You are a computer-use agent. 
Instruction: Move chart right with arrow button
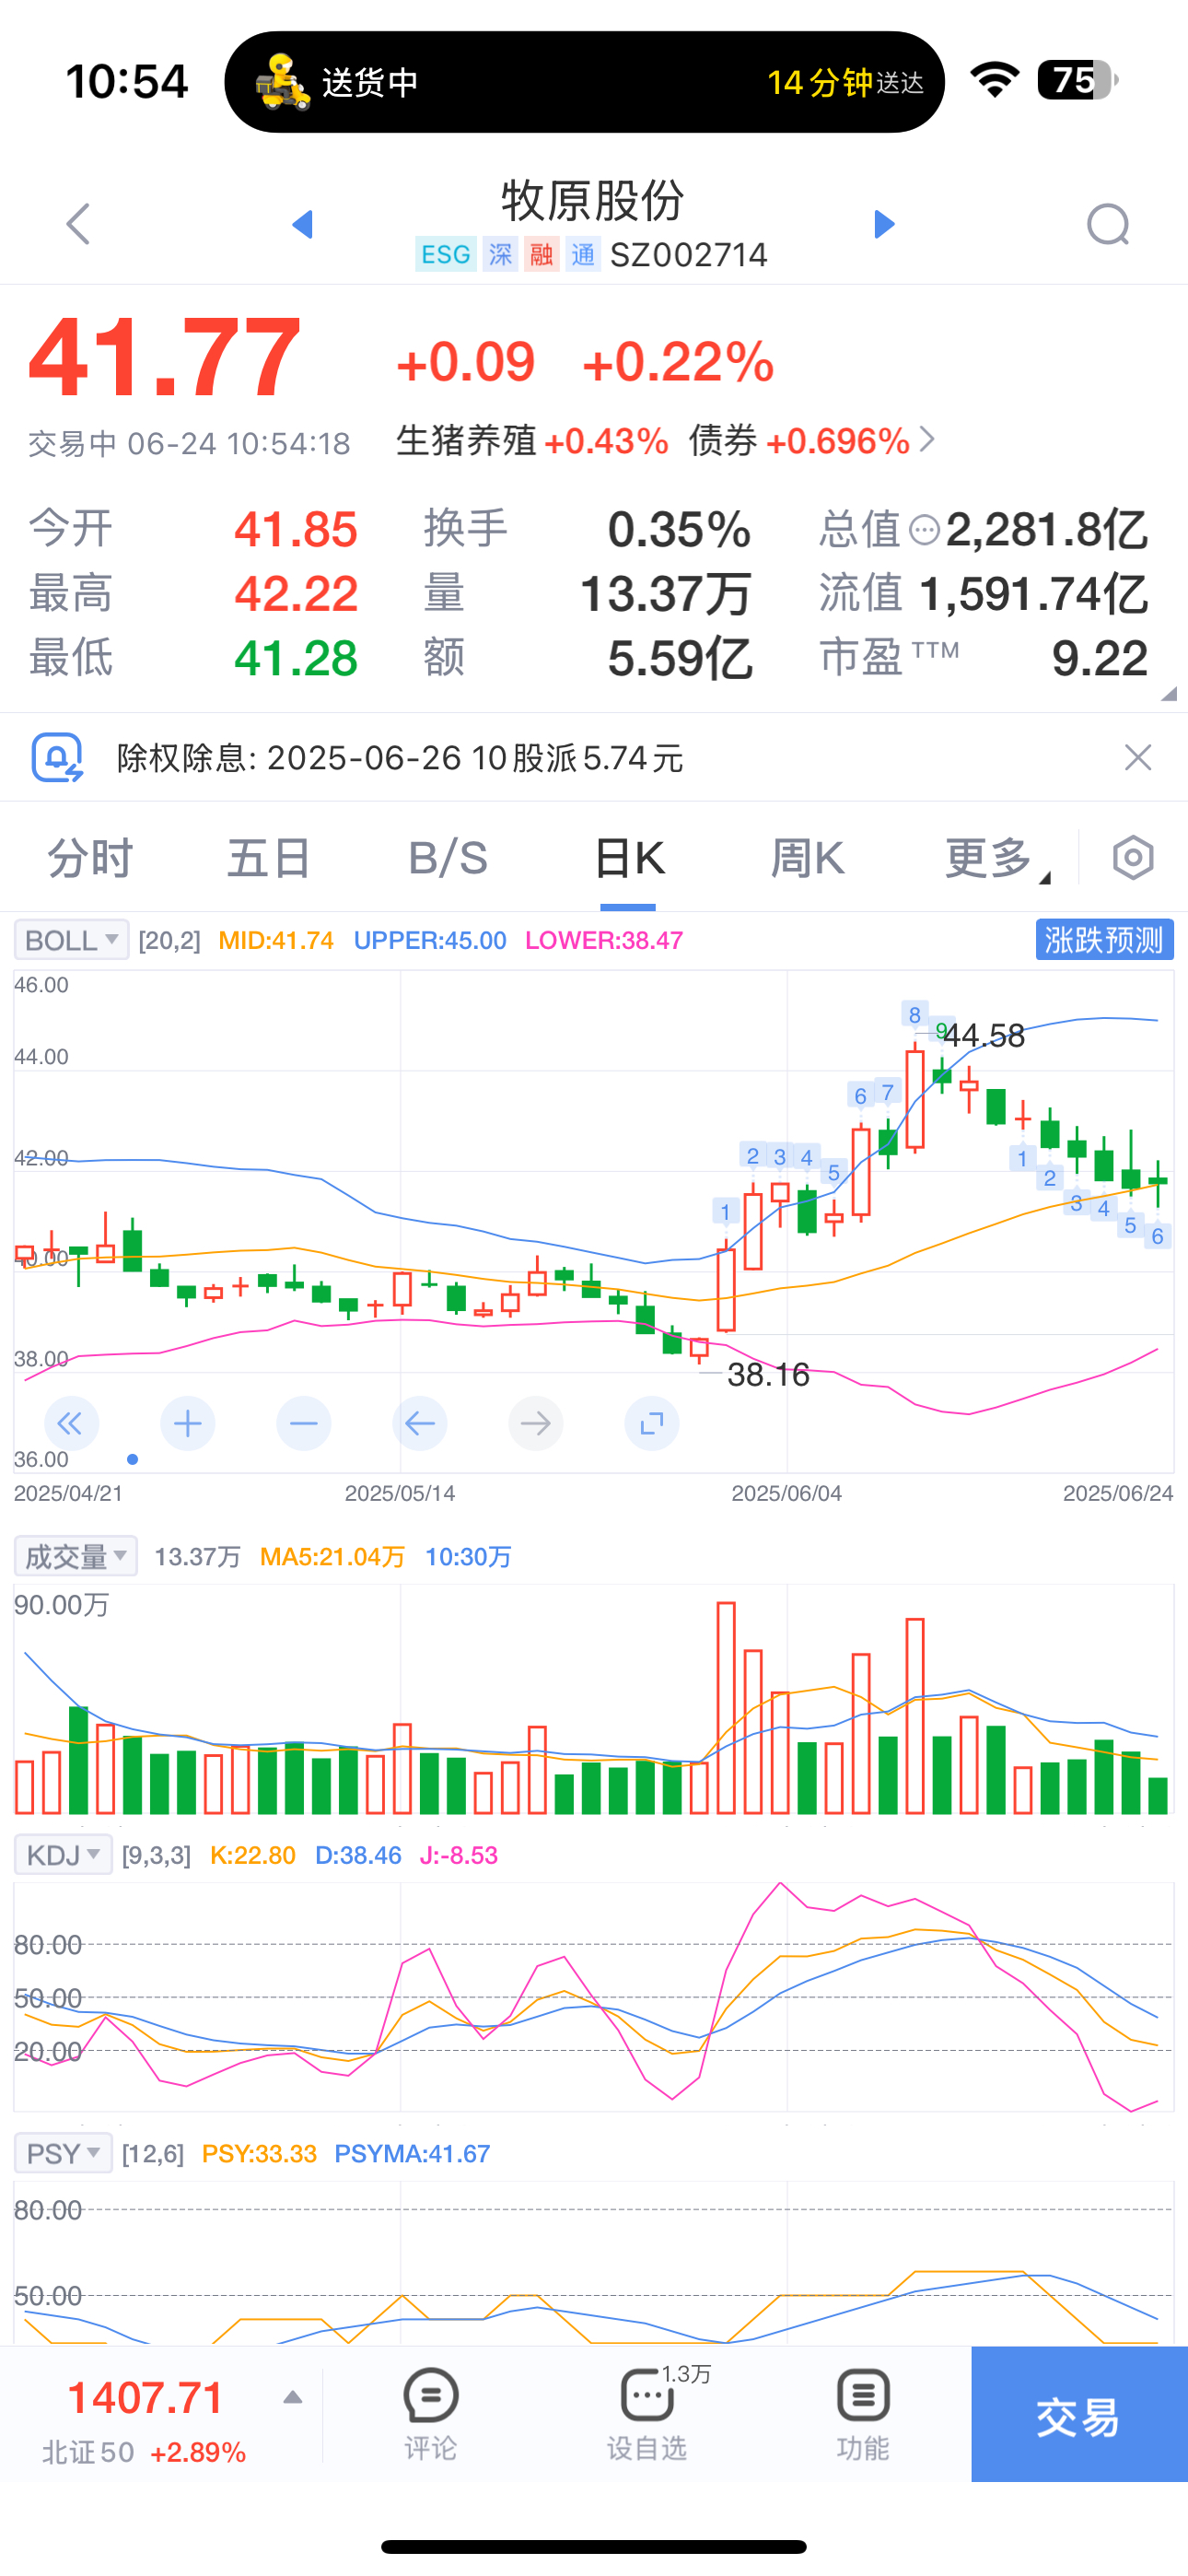536,1423
